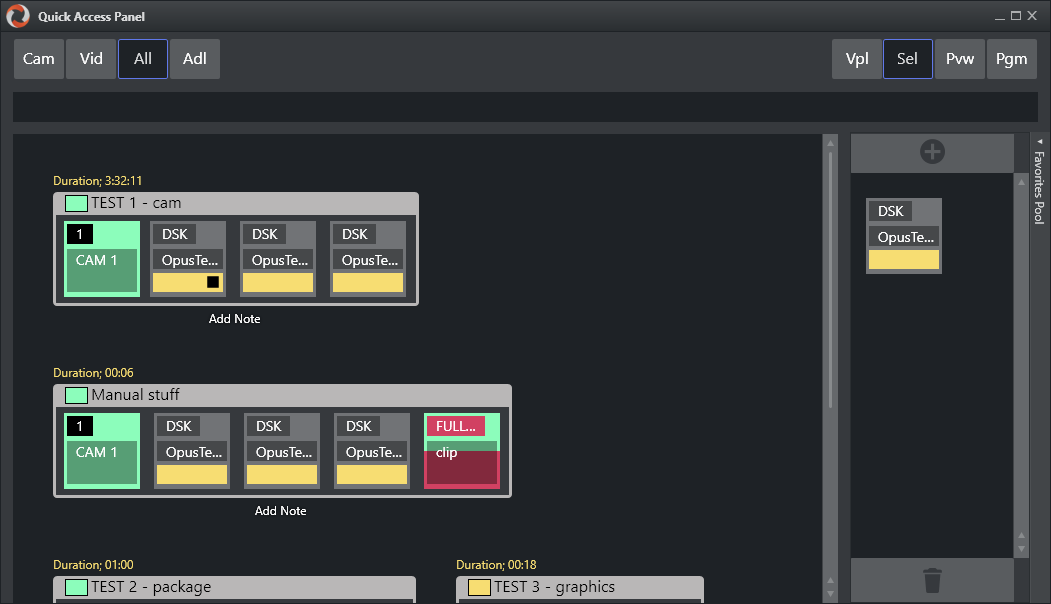Viewport: 1051px width, 604px height.
Task: Switch to Sel mode
Action: coord(907,59)
